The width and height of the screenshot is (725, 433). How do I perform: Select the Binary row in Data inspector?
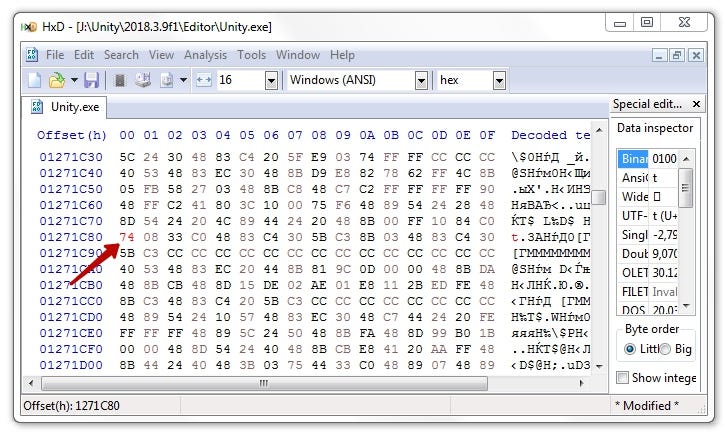[x=647, y=159]
